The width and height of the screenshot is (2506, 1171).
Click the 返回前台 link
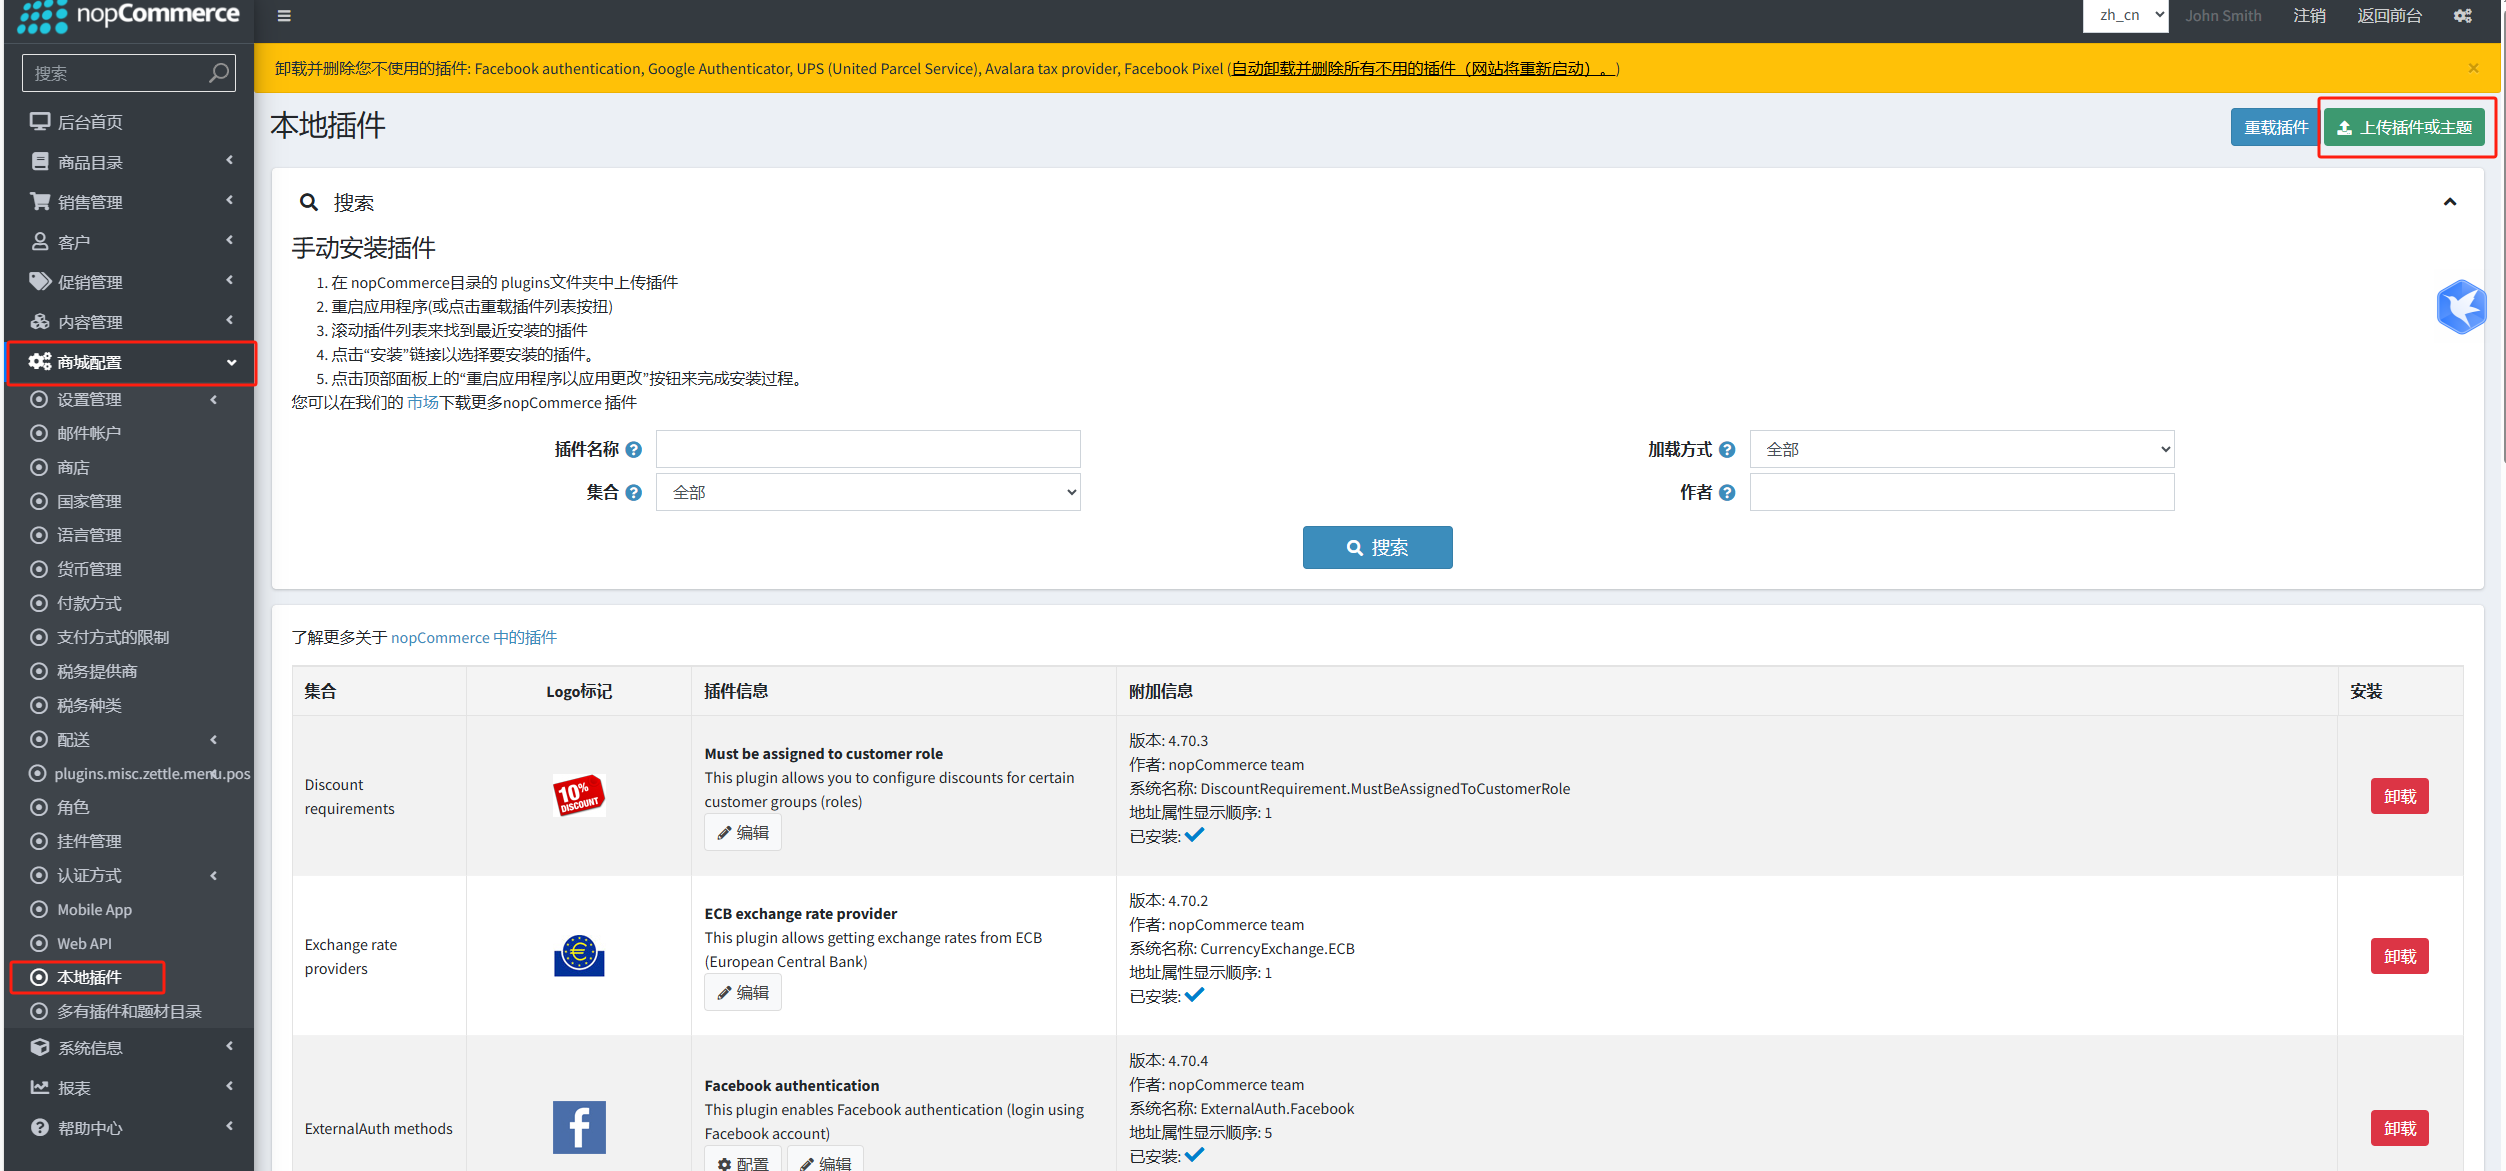point(2389,15)
